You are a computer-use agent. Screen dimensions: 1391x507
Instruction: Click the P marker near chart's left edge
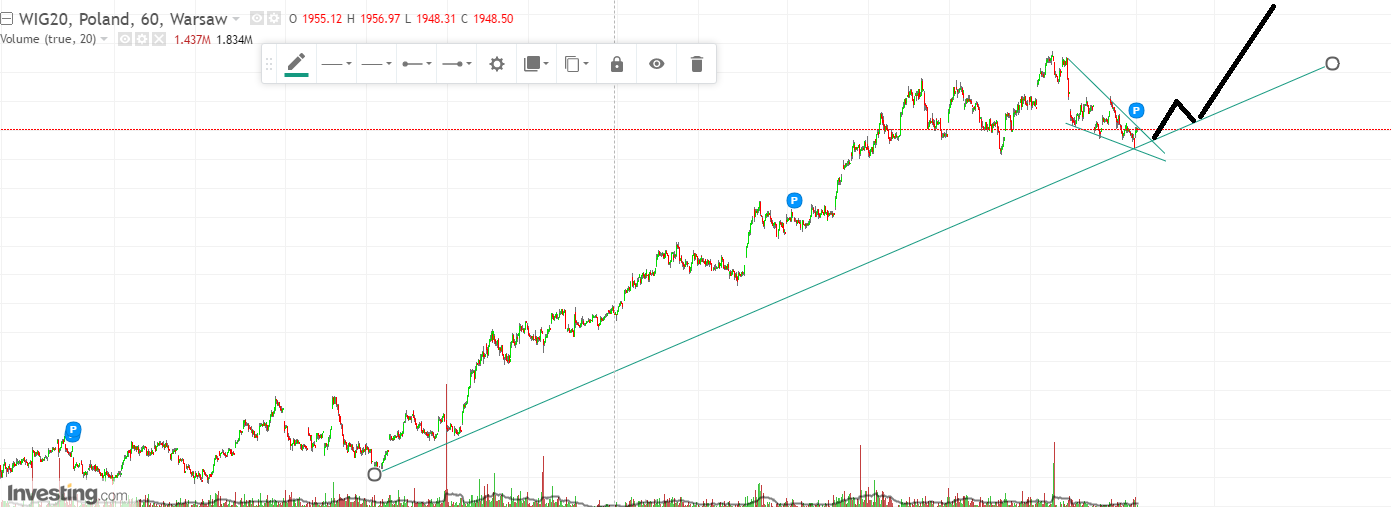pos(73,430)
